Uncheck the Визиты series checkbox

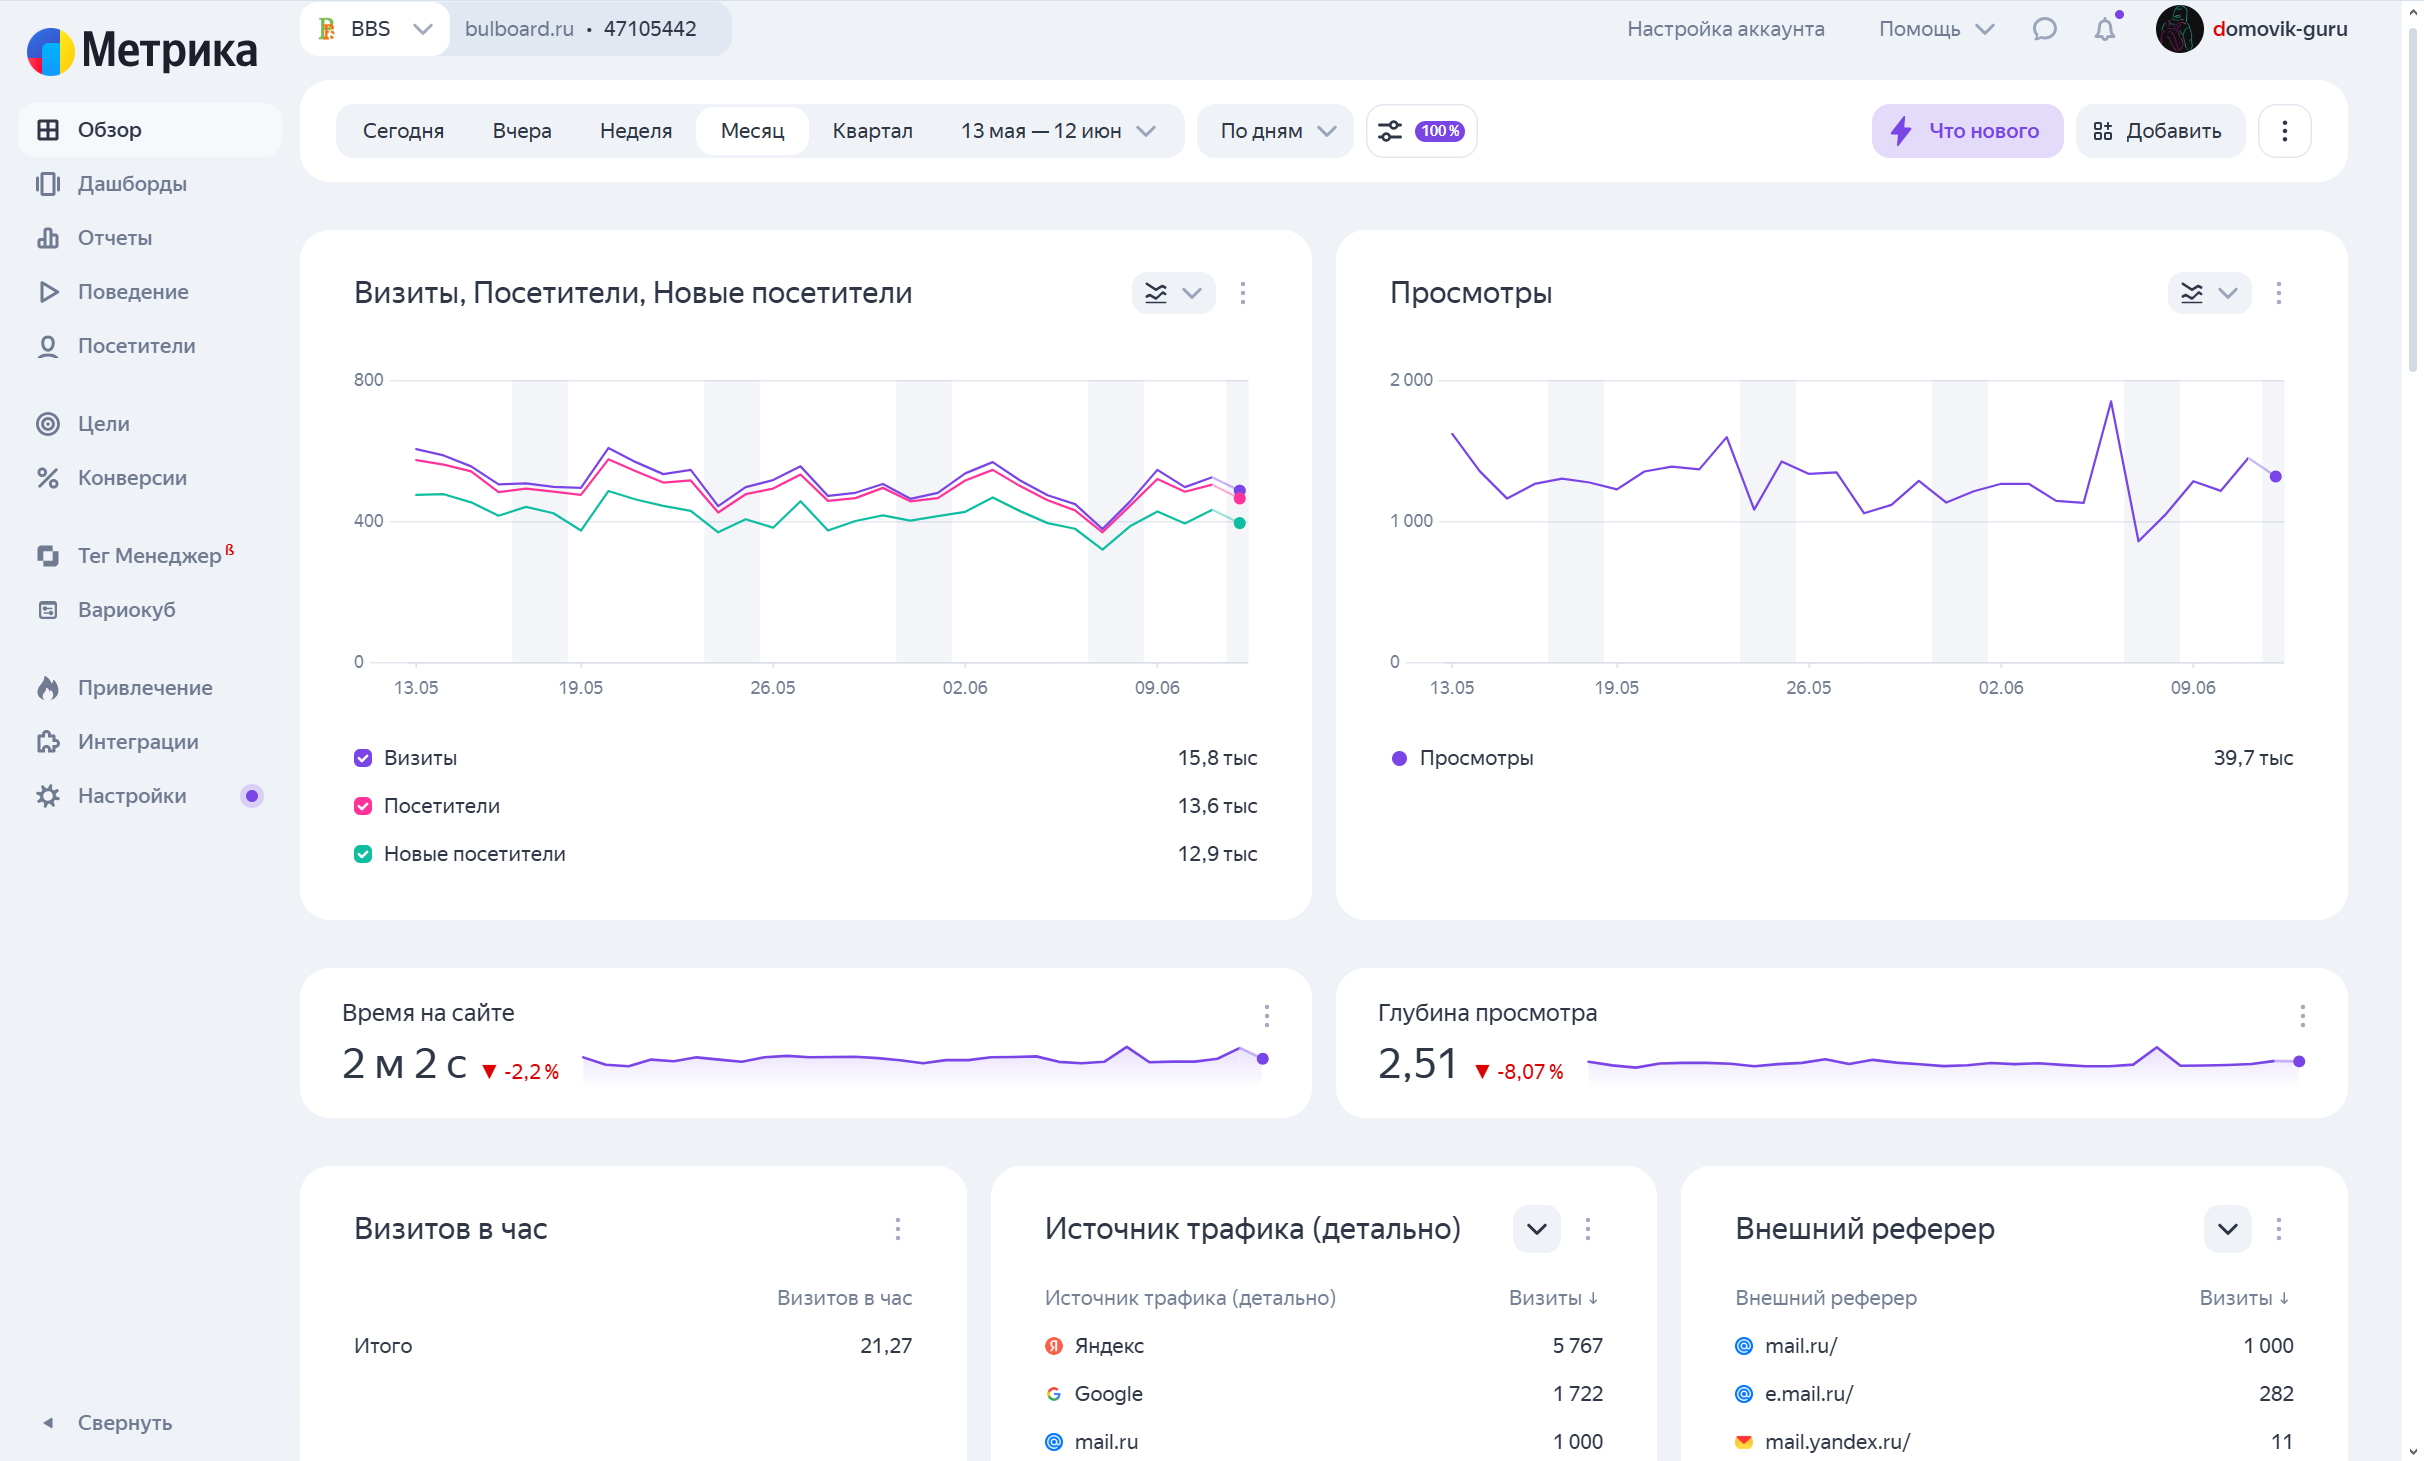click(363, 758)
